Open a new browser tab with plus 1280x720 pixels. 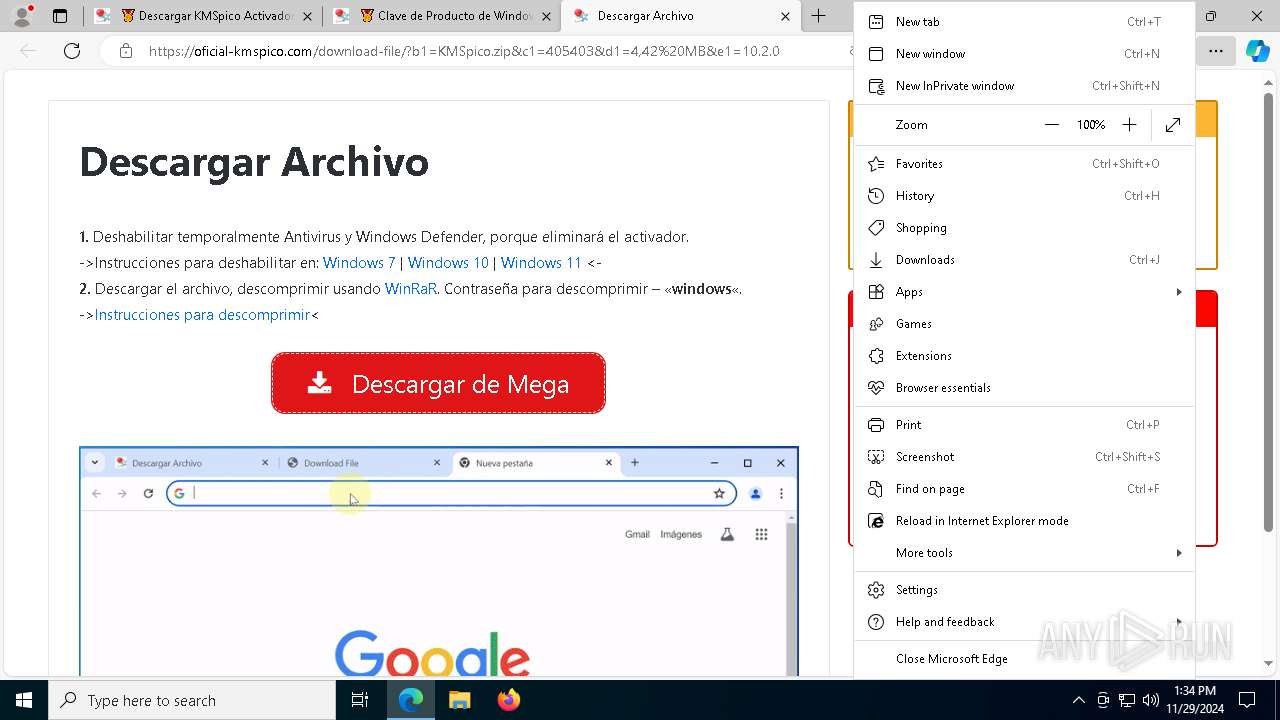(x=818, y=16)
